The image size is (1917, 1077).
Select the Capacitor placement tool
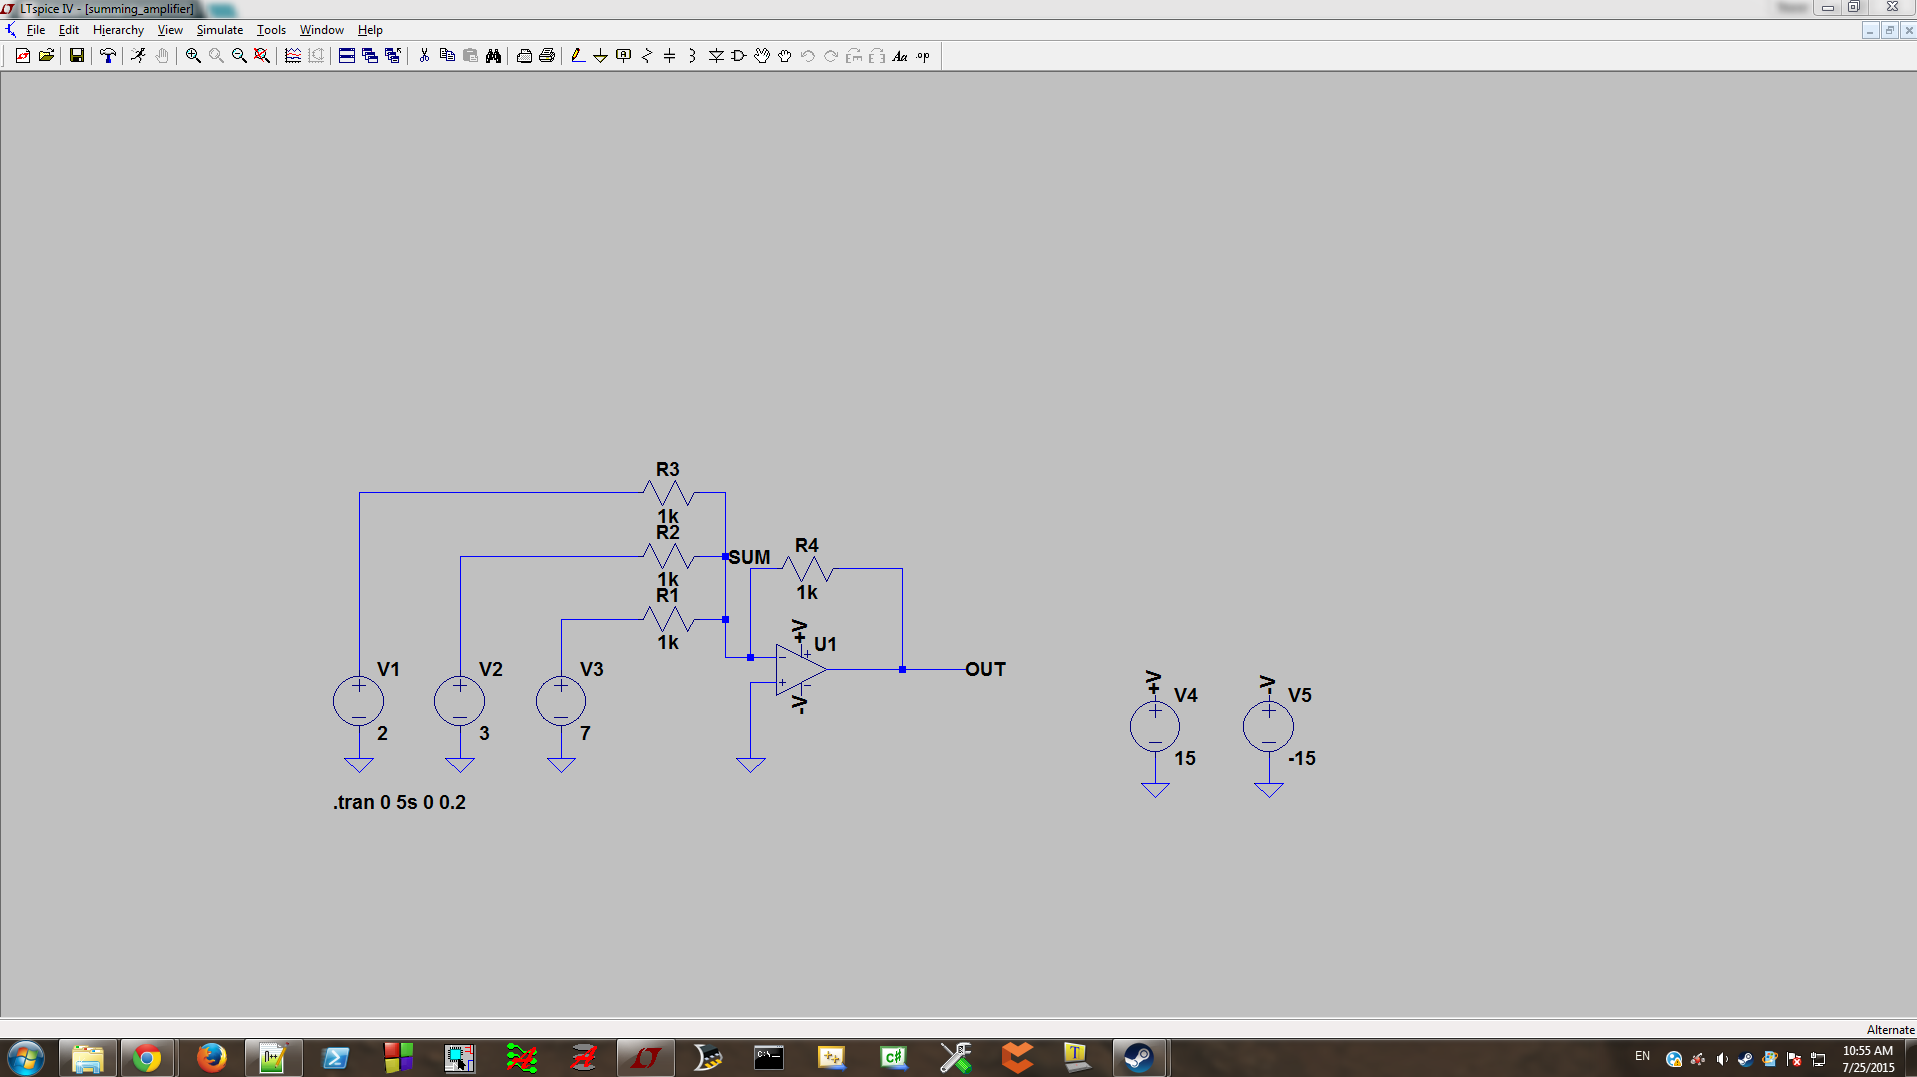(668, 56)
